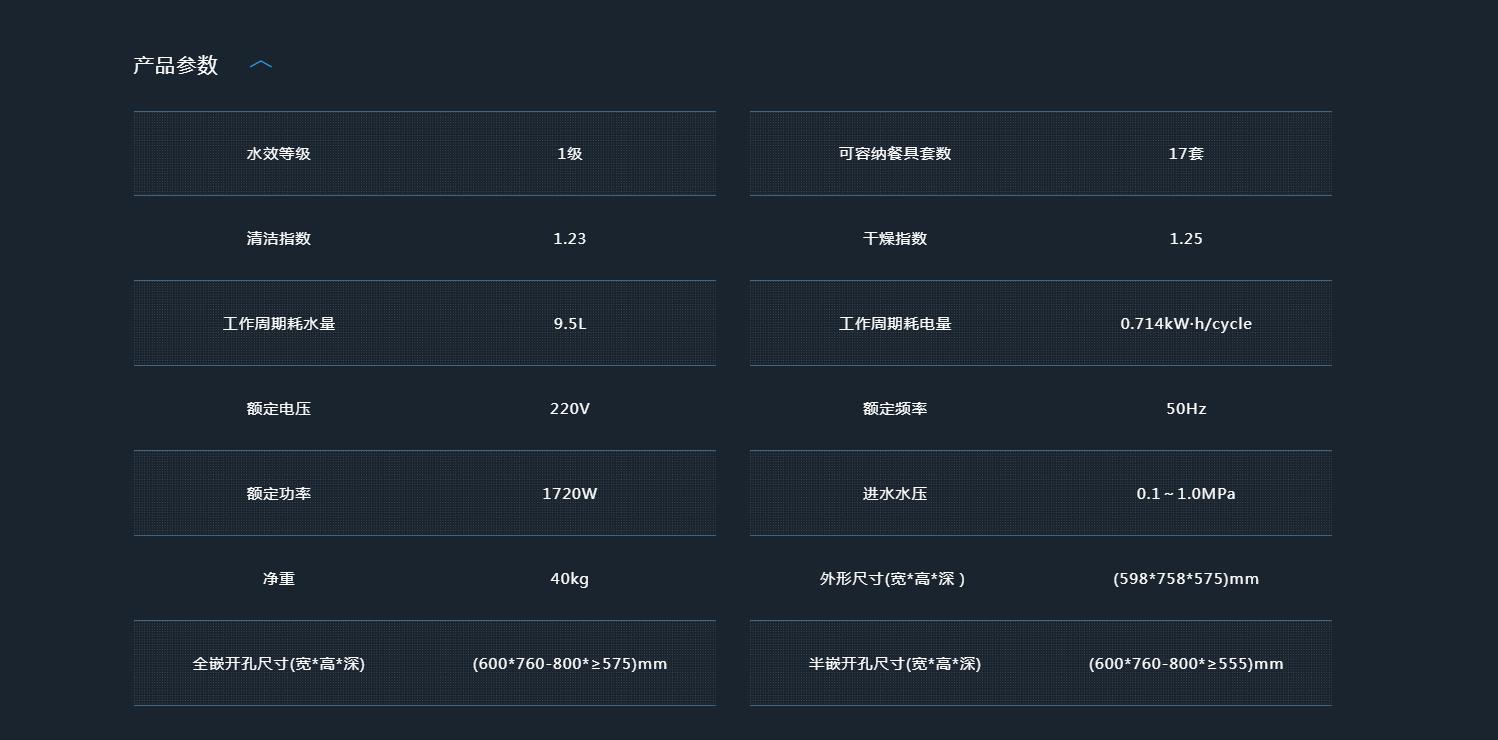Select the 工作周期耗水量 label

click(x=279, y=324)
